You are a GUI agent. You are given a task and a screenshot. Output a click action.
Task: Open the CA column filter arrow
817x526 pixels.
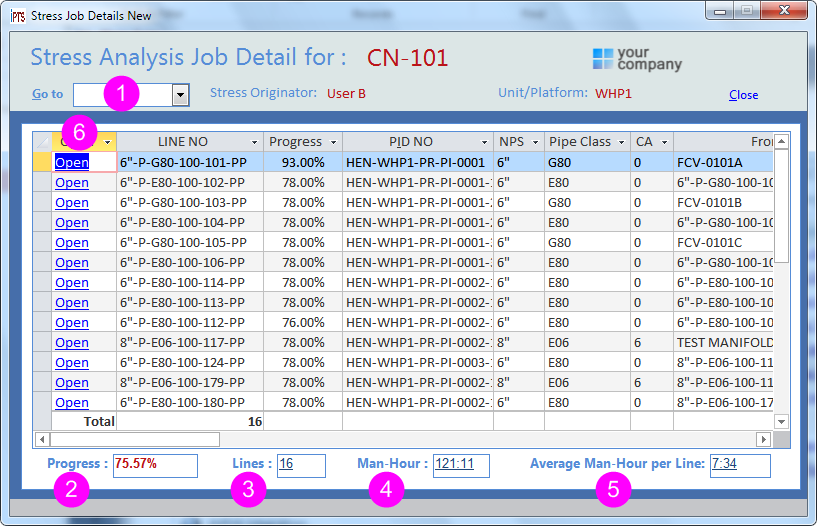(664, 142)
